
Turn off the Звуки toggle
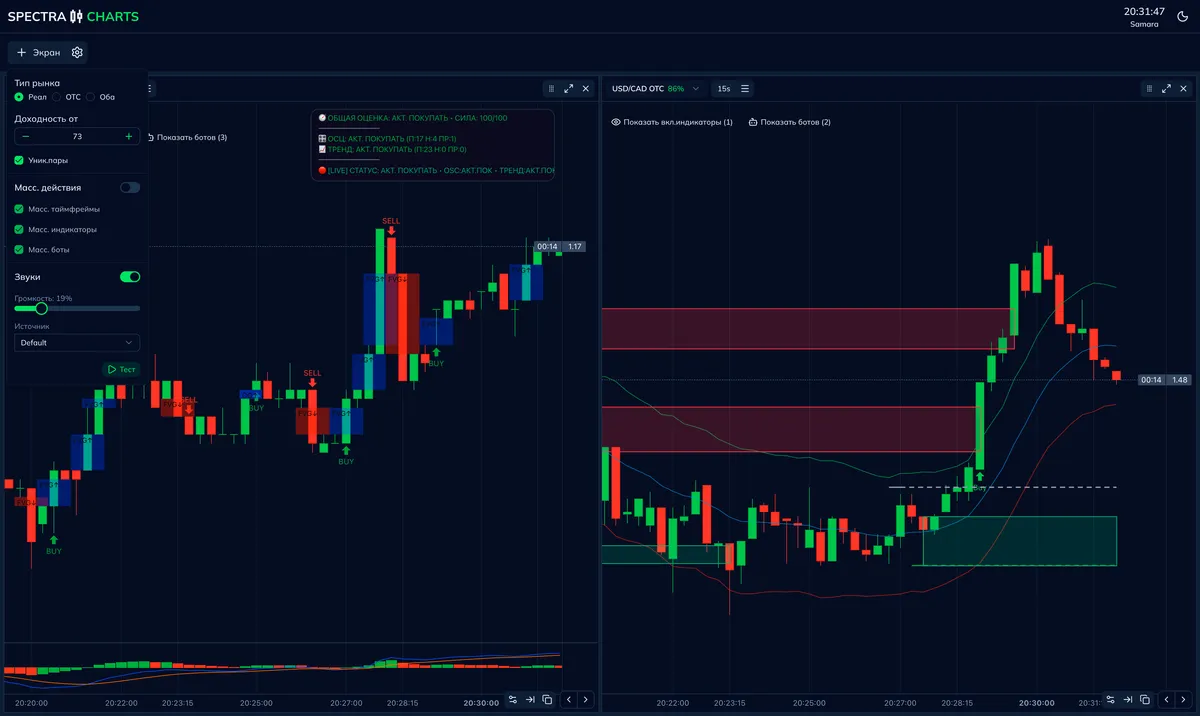[x=130, y=277]
